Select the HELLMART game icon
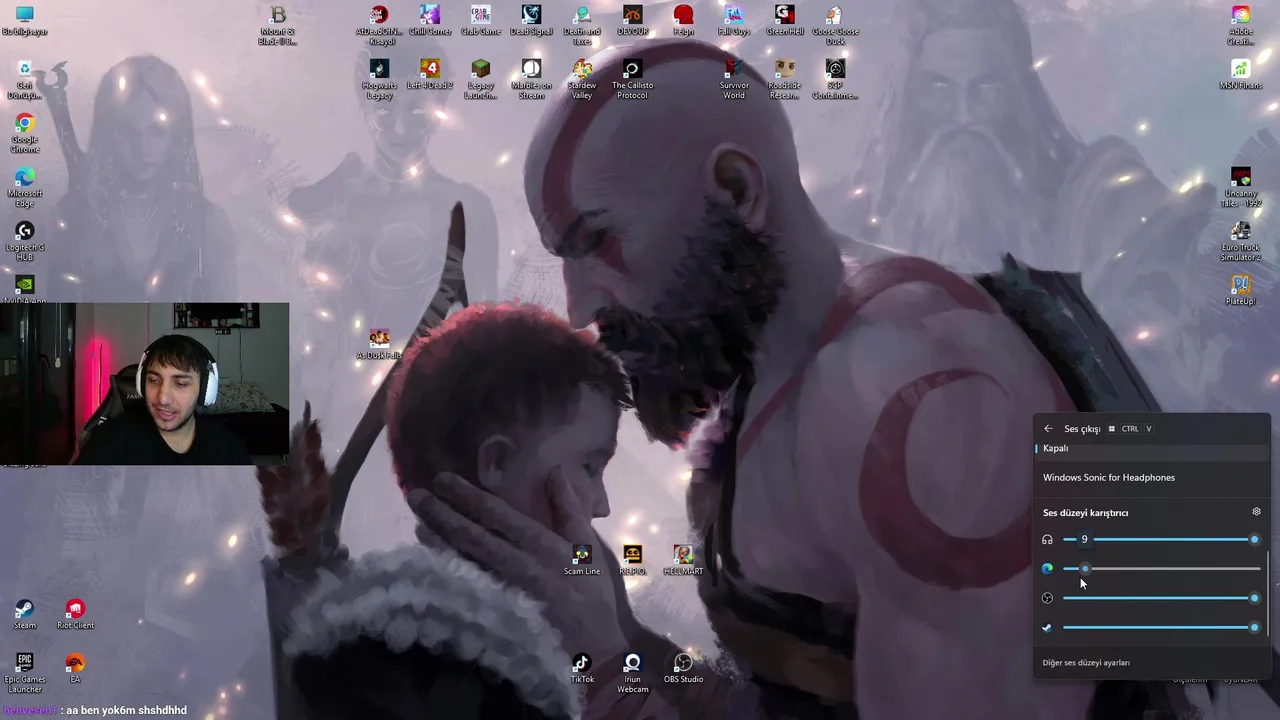 click(683, 560)
